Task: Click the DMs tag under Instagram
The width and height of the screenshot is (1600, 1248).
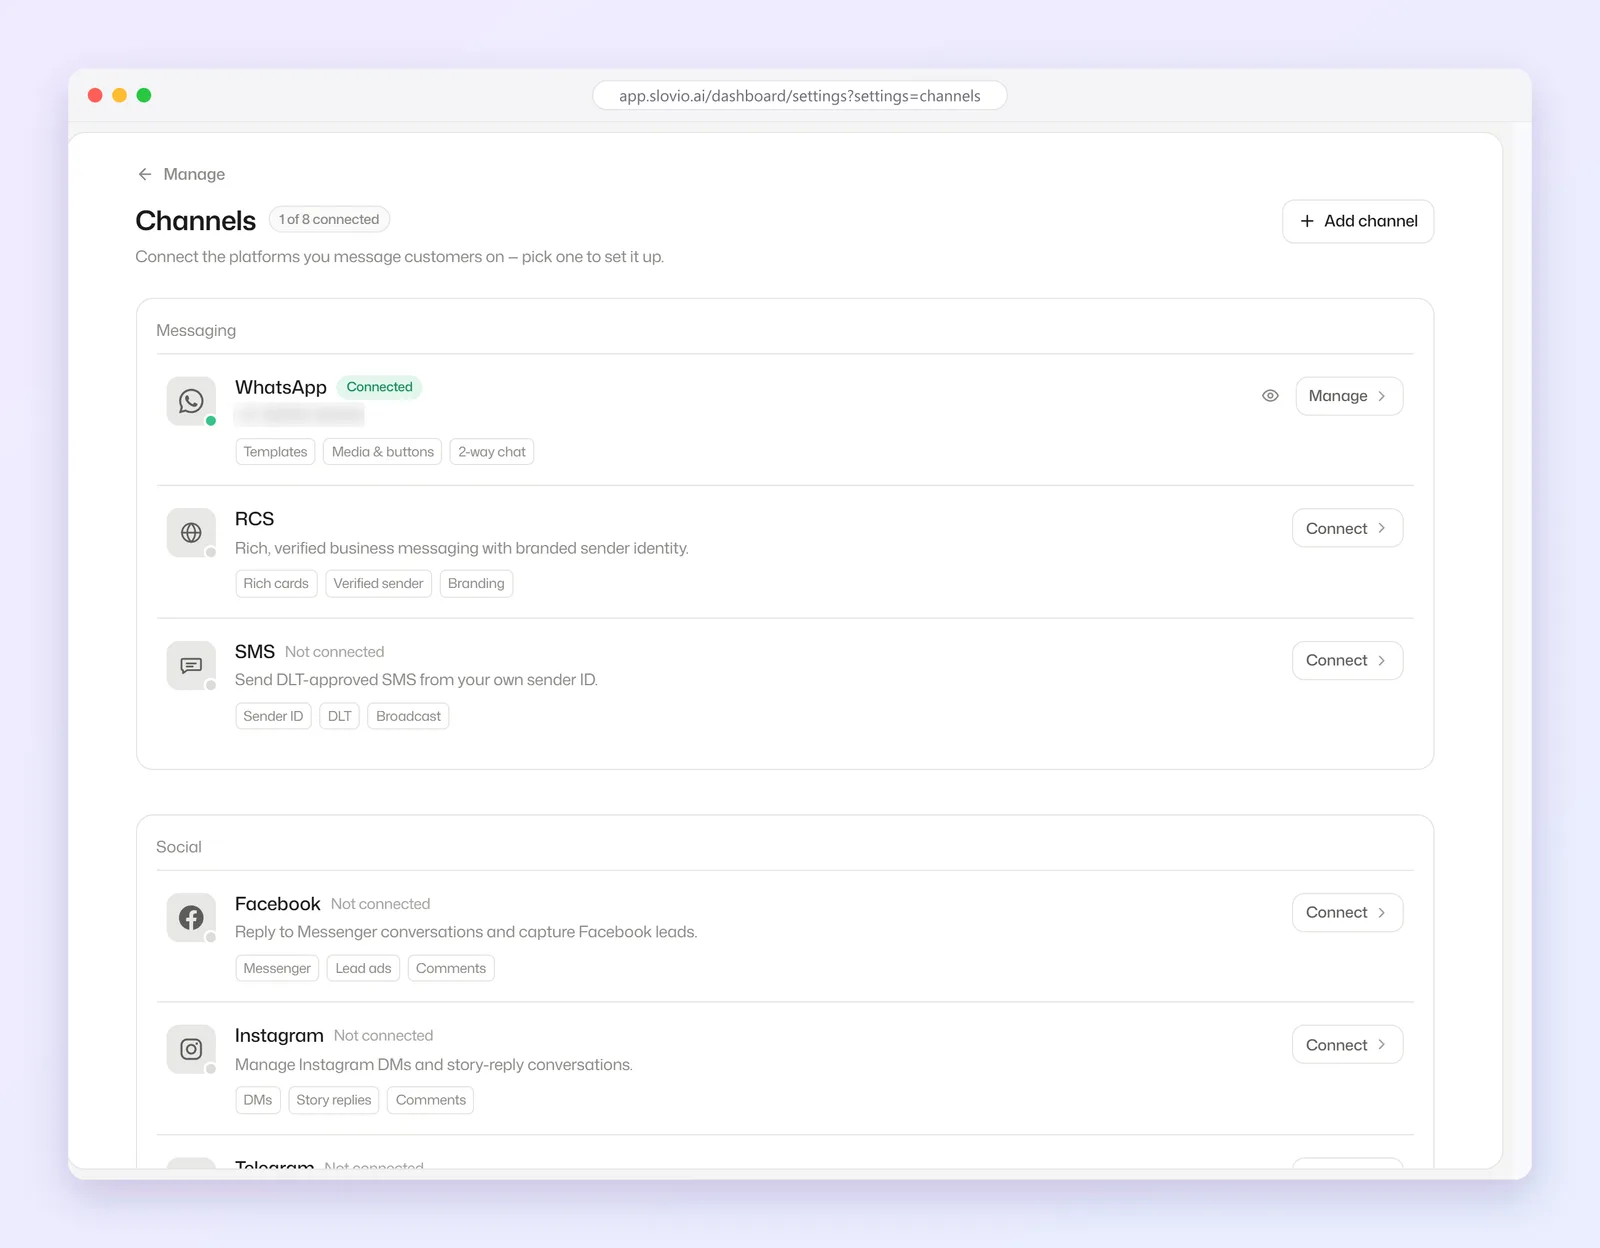Action: (x=258, y=1100)
